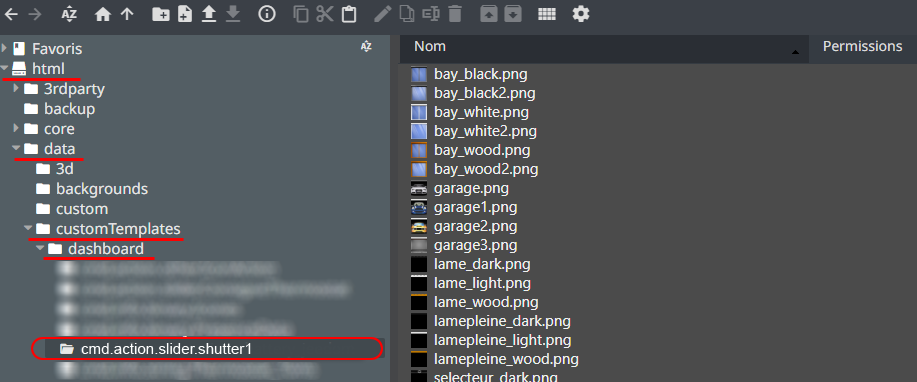Click the create archive icon
Screen dimensions: 917x382
click(513, 14)
